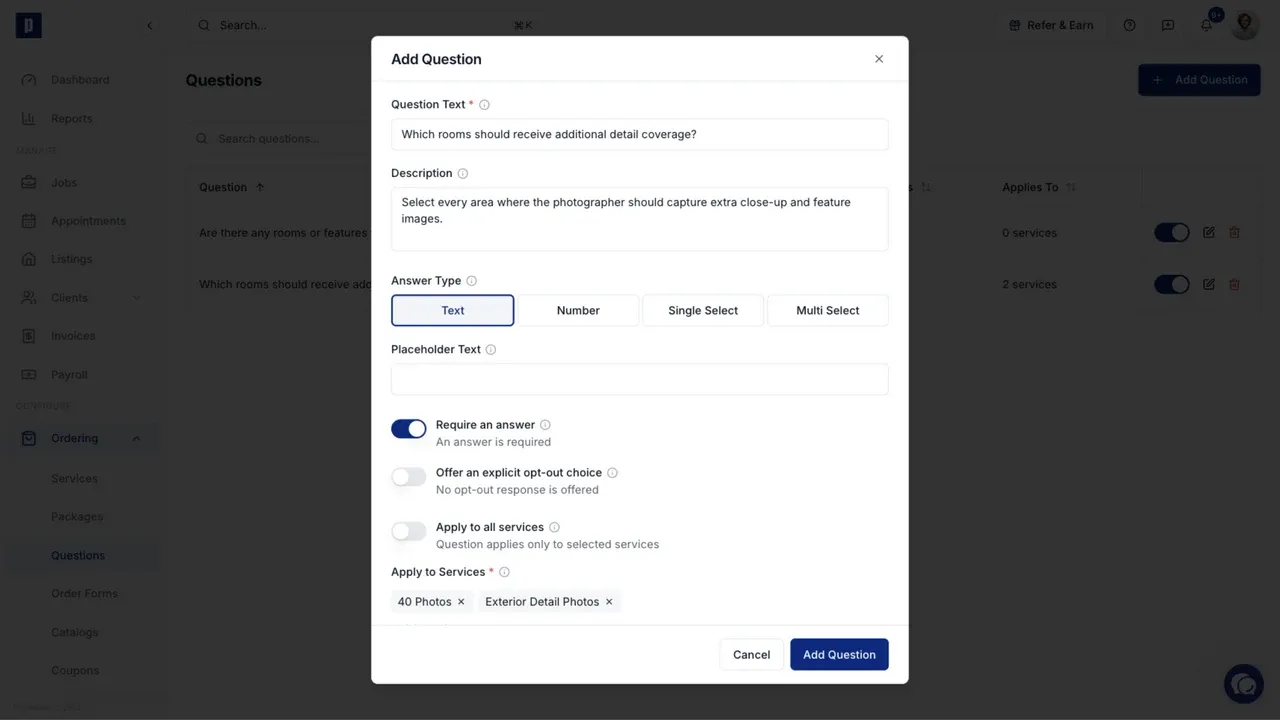1280x720 pixels.
Task: Toggle Require an answer switch
Action: click(x=409, y=429)
